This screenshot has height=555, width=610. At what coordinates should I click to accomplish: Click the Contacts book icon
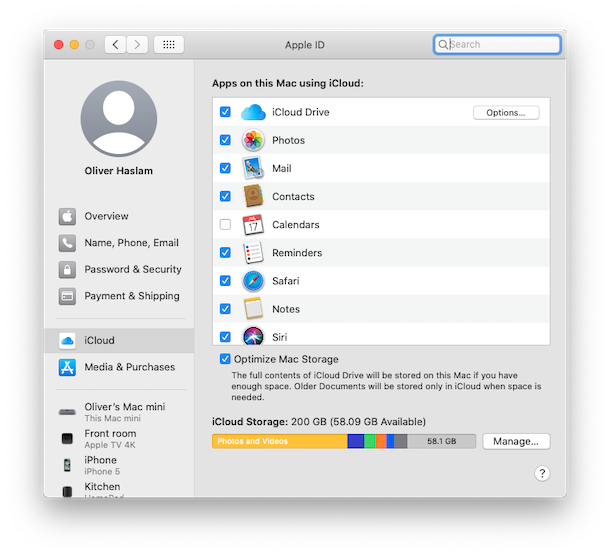coord(253,197)
